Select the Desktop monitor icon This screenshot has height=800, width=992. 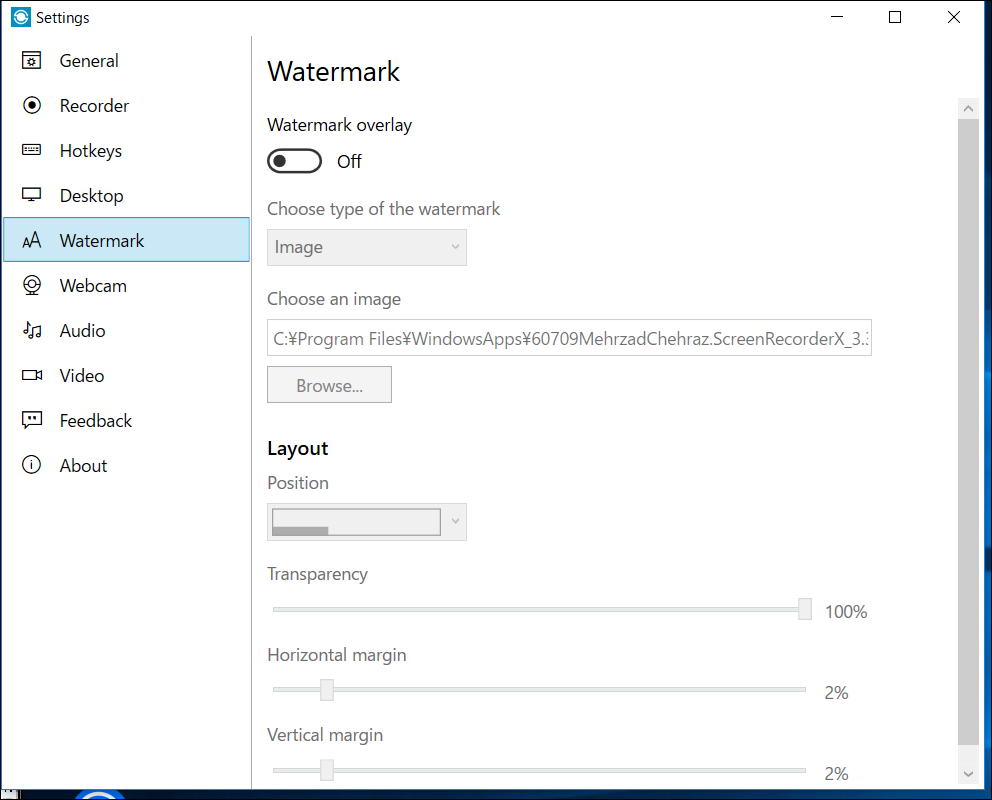click(30, 195)
